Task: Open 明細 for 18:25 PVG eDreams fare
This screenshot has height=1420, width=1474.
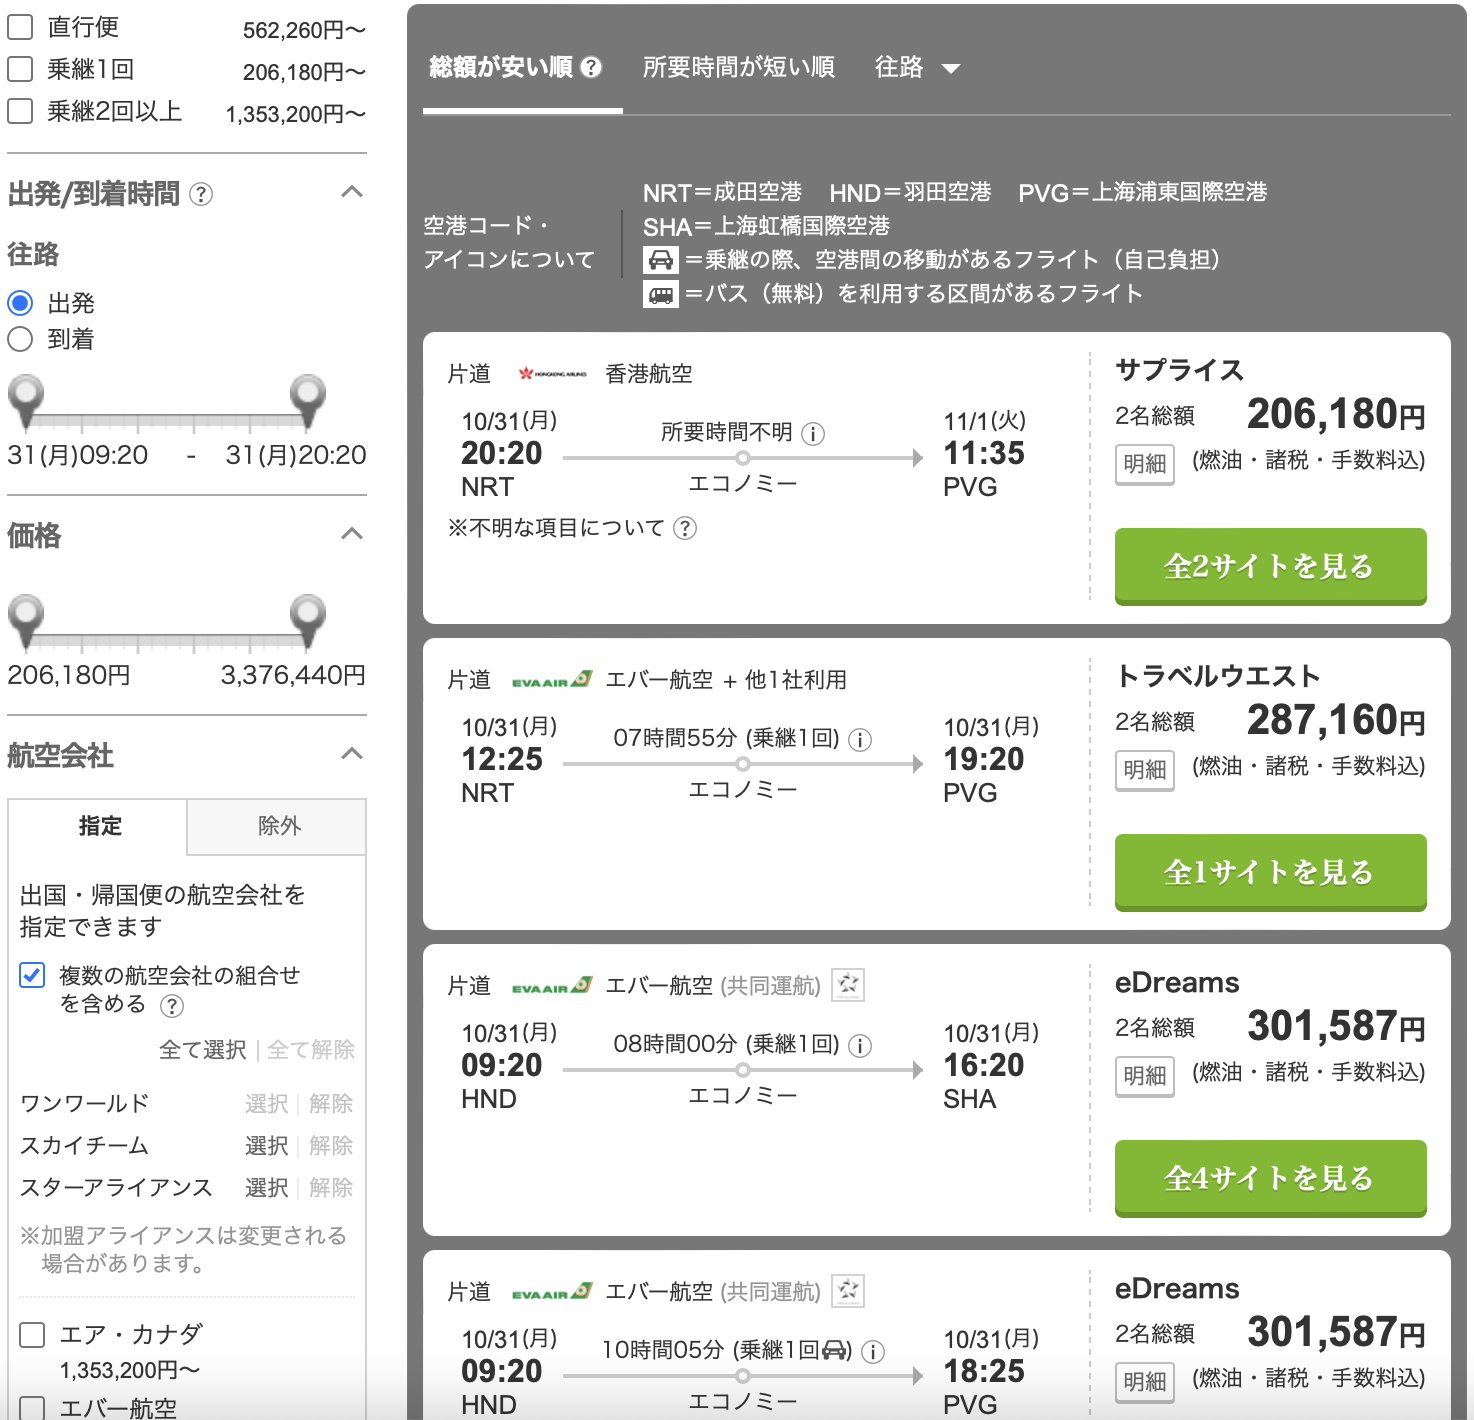Action: coord(1145,1382)
